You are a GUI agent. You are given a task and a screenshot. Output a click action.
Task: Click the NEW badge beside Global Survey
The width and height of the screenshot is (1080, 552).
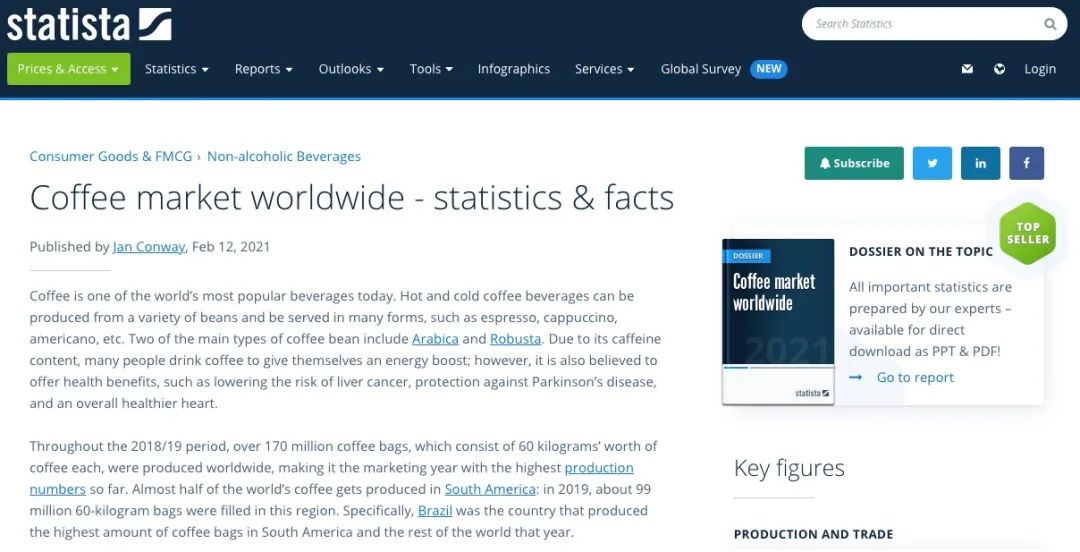pyautogui.click(x=769, y=69)
